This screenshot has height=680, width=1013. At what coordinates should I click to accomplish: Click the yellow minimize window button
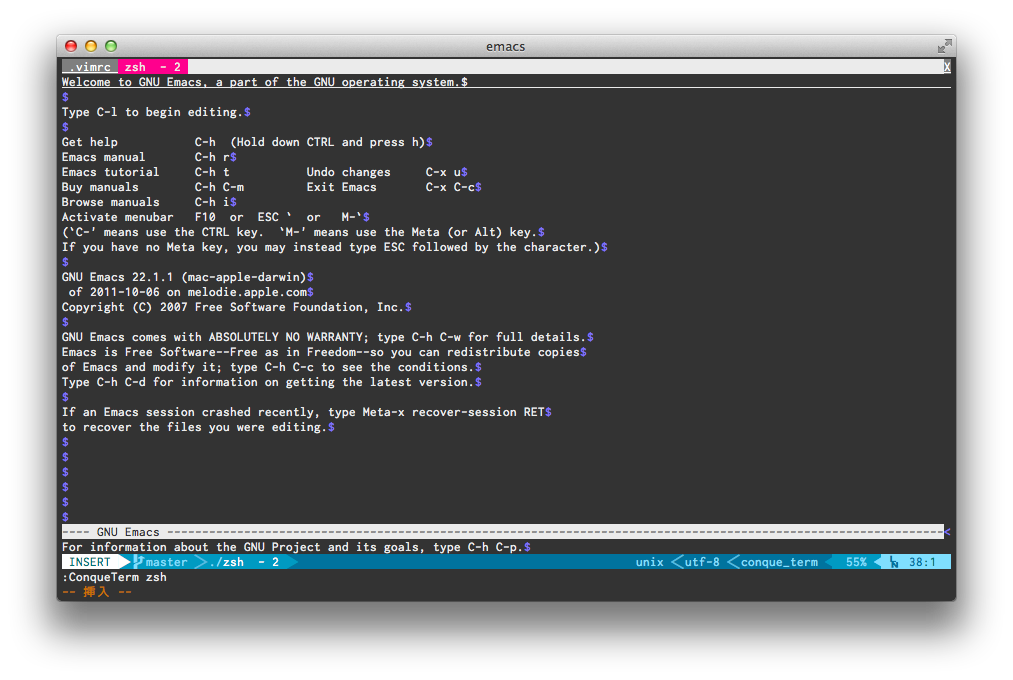click(91, 46)
